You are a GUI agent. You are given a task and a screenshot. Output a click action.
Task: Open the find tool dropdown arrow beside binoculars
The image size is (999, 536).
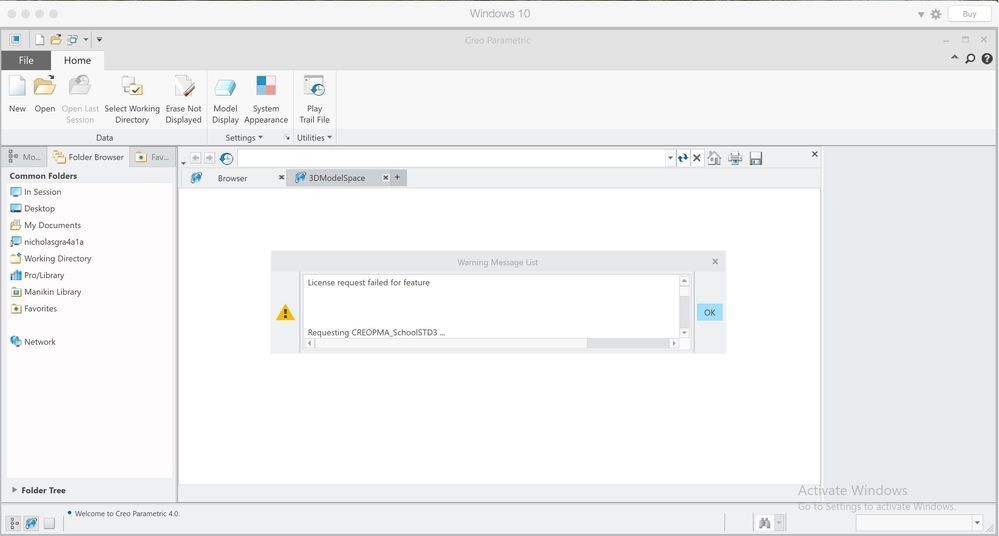779,523
